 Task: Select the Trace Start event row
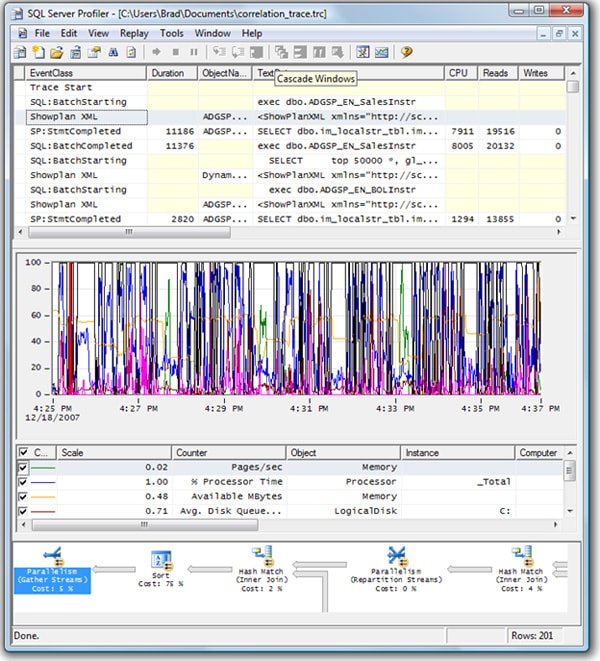[291, 88]
